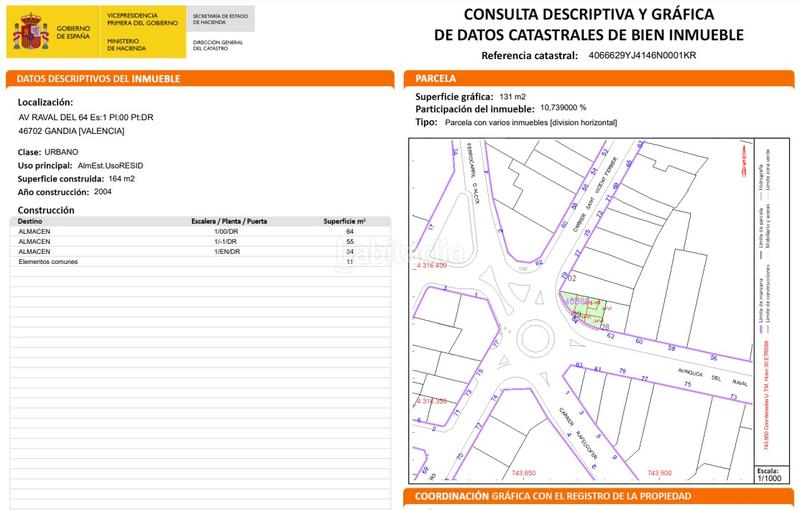Click the '10,739000 %' participation value

[563, 108]
